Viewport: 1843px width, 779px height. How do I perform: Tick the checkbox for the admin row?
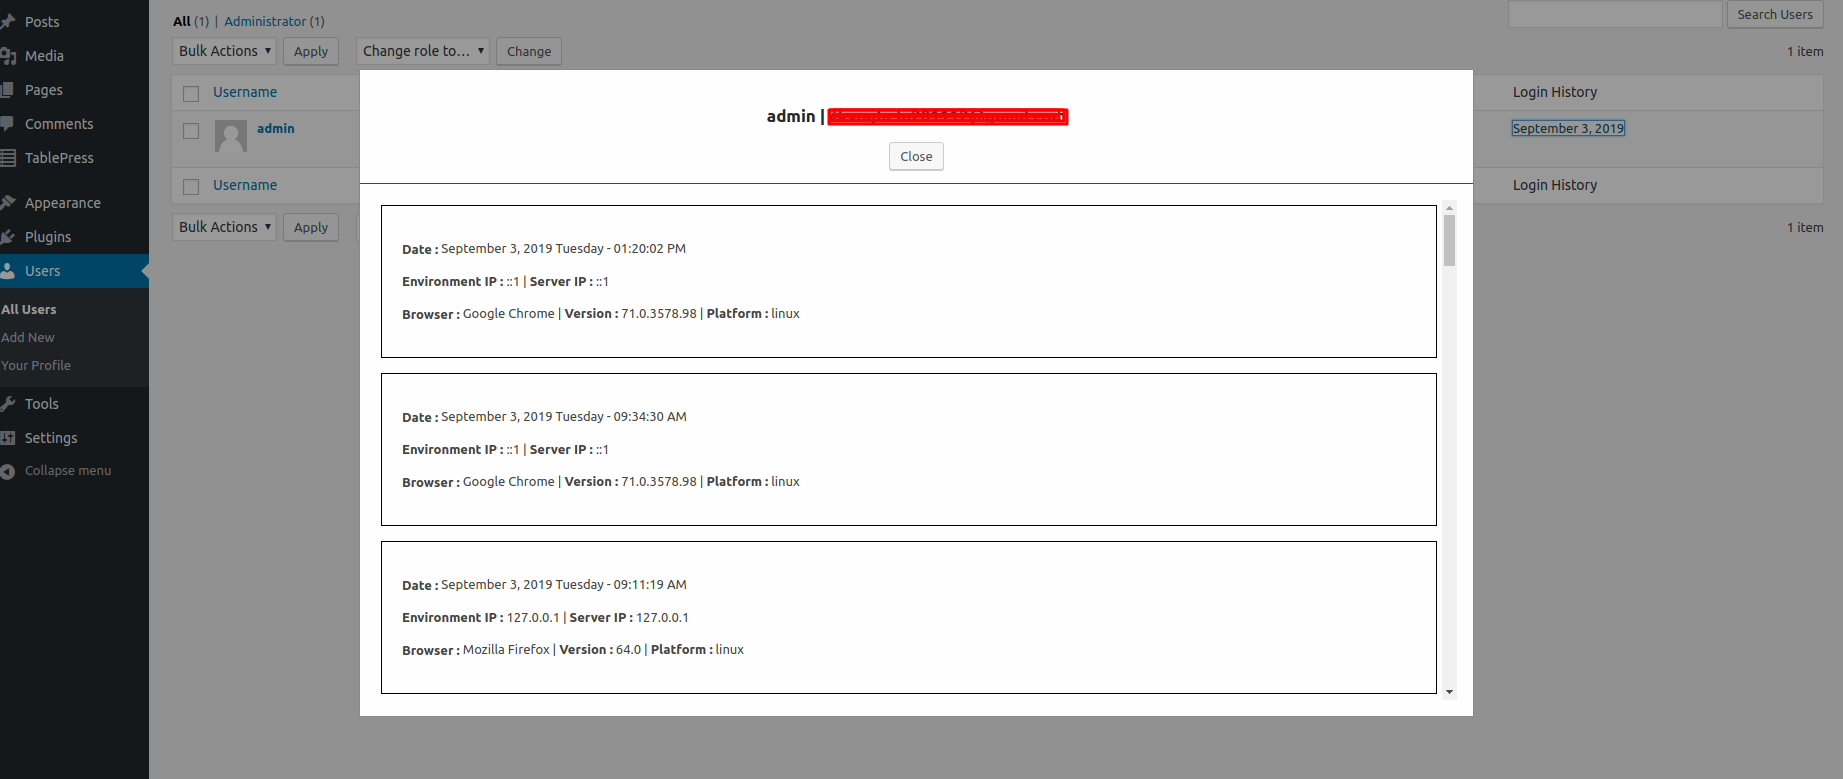click(x=191, y=130)
